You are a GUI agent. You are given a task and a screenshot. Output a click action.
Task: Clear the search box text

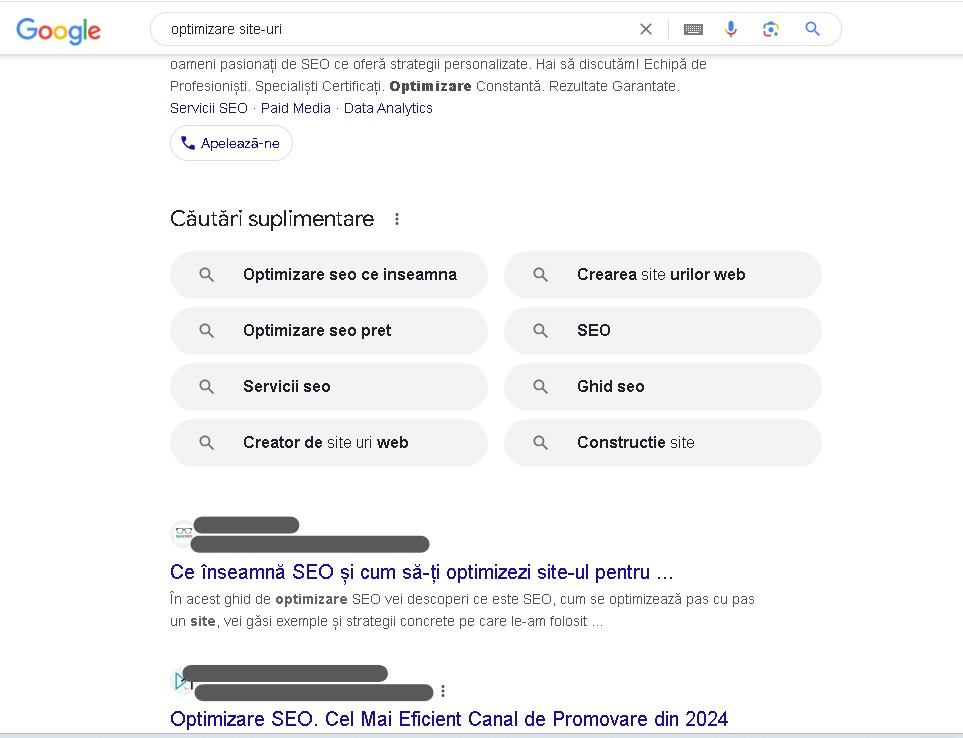646,29
